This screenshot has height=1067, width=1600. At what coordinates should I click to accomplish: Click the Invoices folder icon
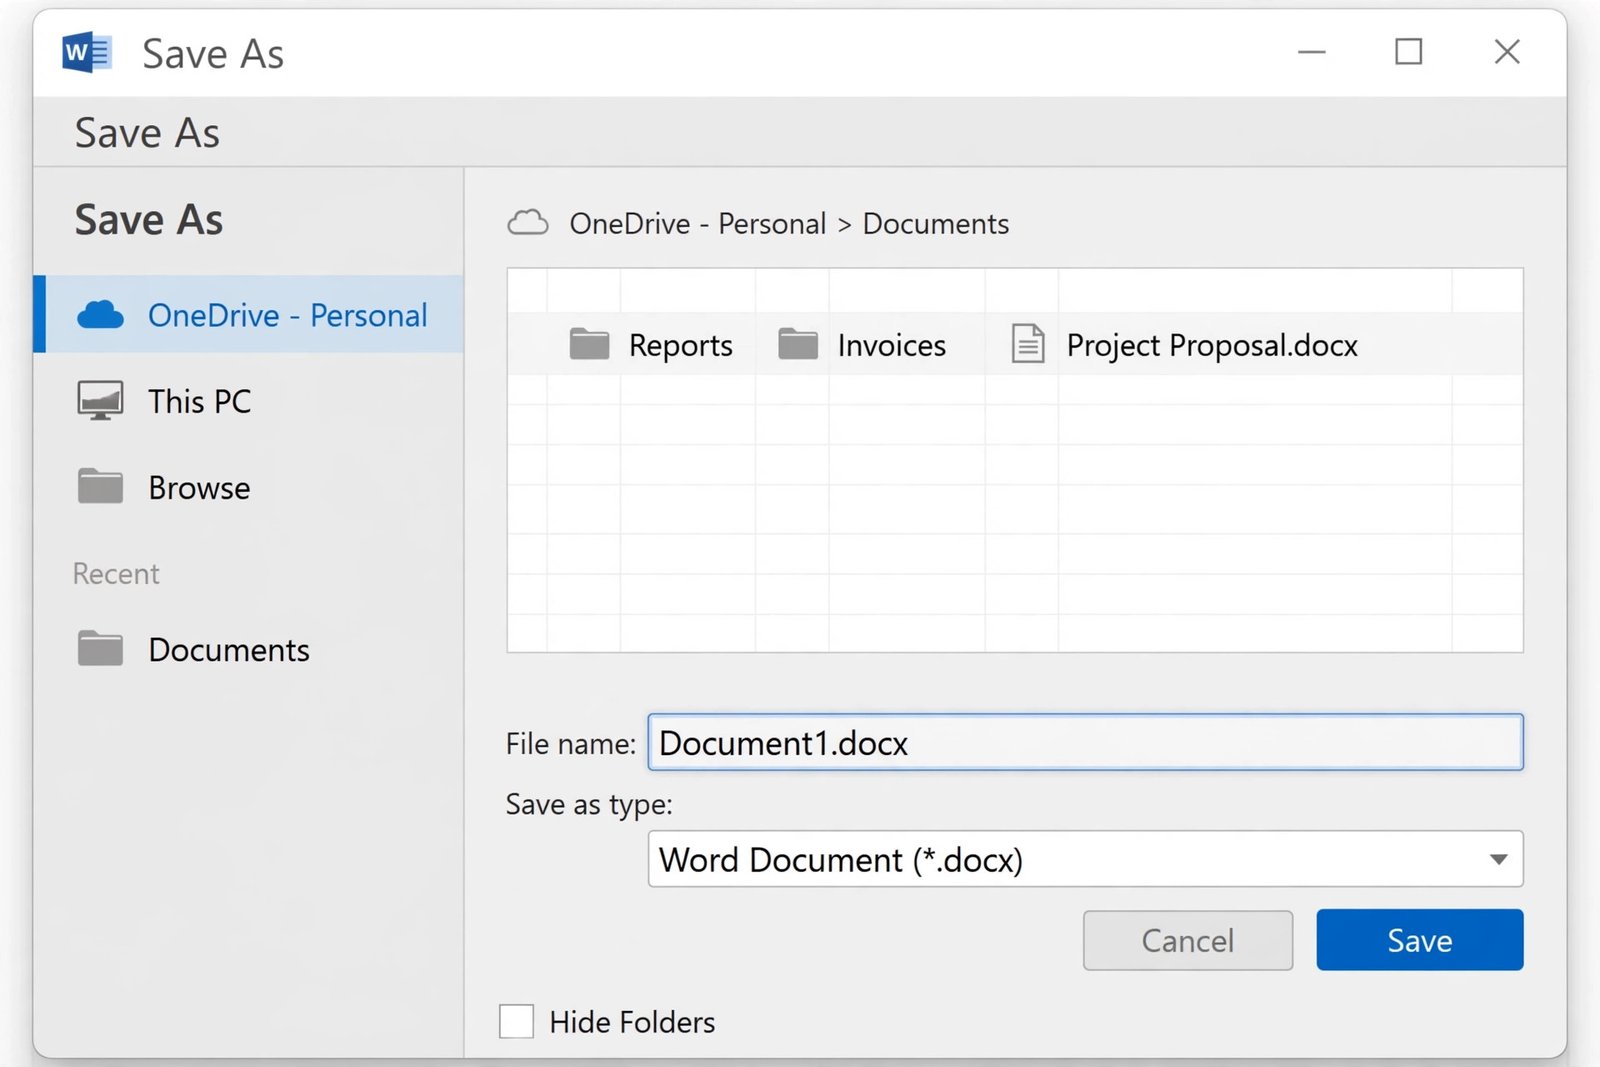click(798, 343)
